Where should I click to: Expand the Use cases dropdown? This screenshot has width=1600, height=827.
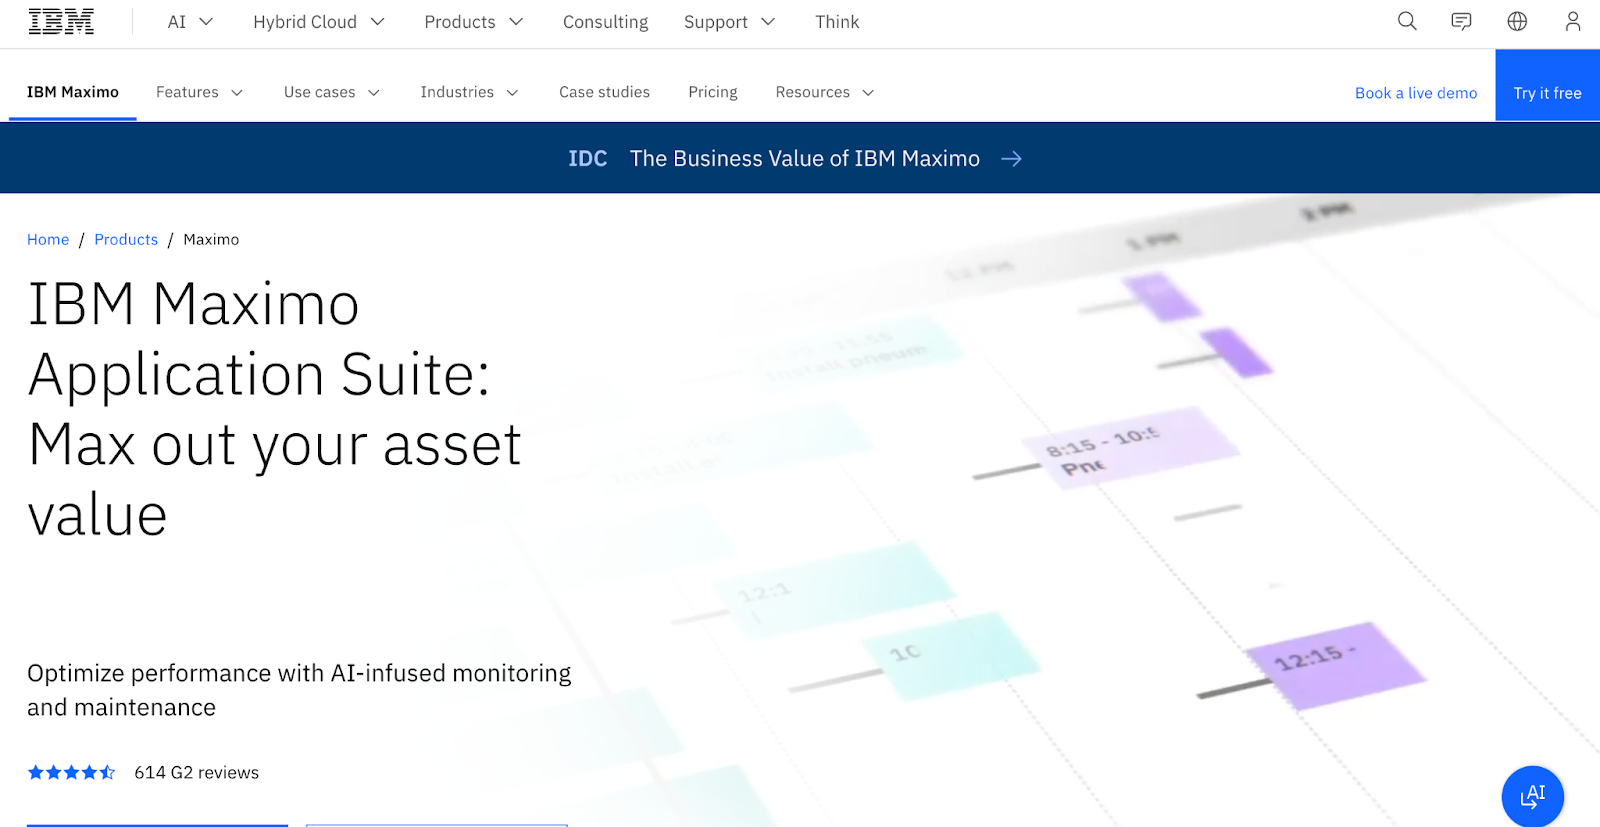[331, 92]
